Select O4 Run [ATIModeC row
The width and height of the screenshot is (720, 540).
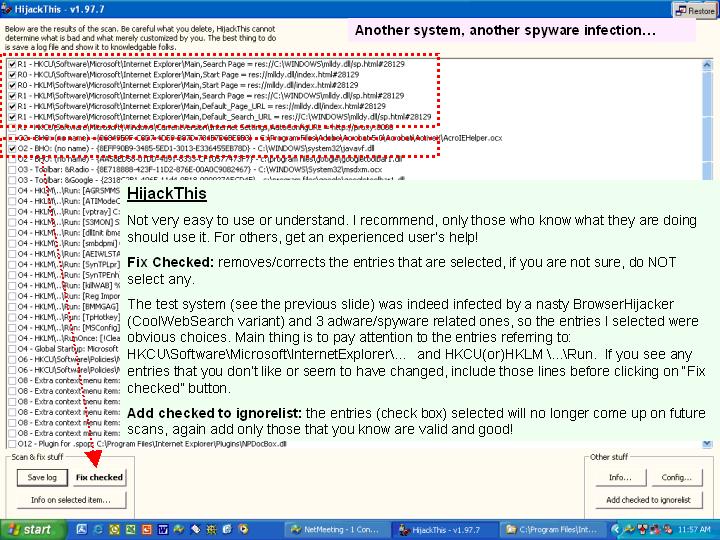64,202
